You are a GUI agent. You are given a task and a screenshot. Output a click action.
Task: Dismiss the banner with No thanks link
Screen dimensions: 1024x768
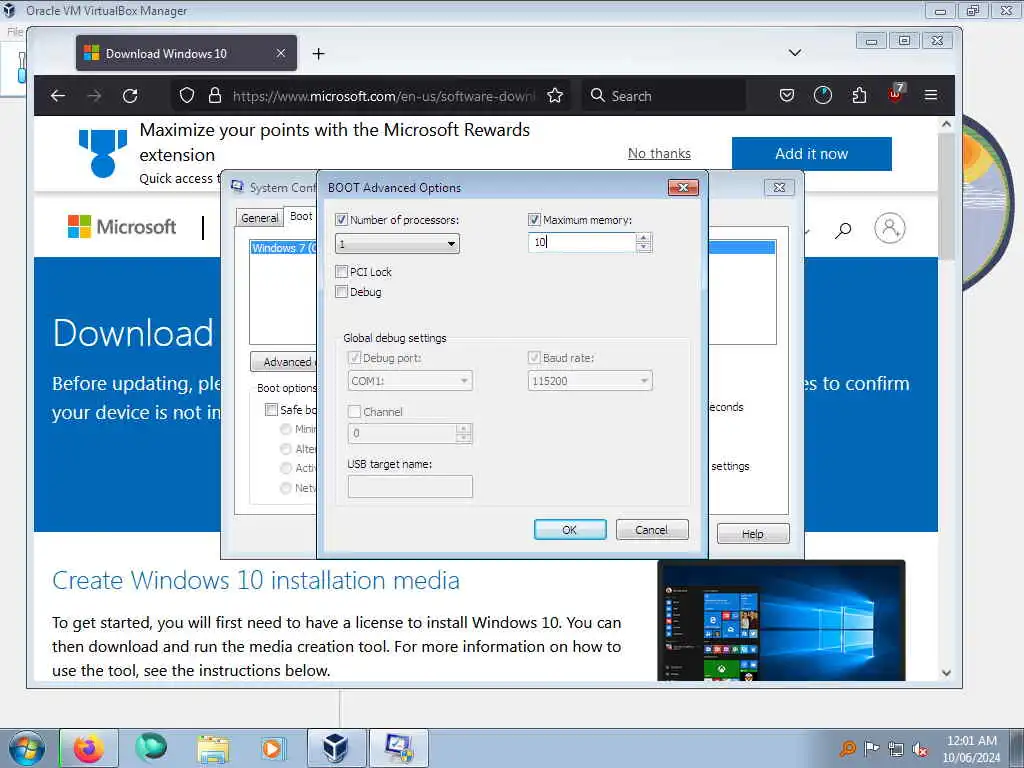click(659, 153)
